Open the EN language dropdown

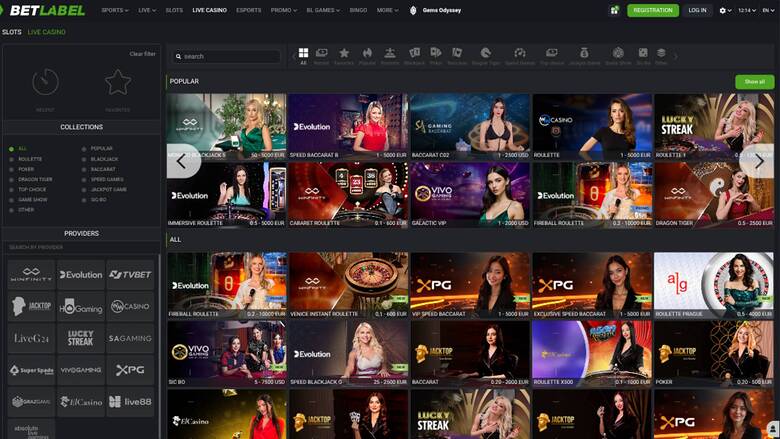[769, 10]
